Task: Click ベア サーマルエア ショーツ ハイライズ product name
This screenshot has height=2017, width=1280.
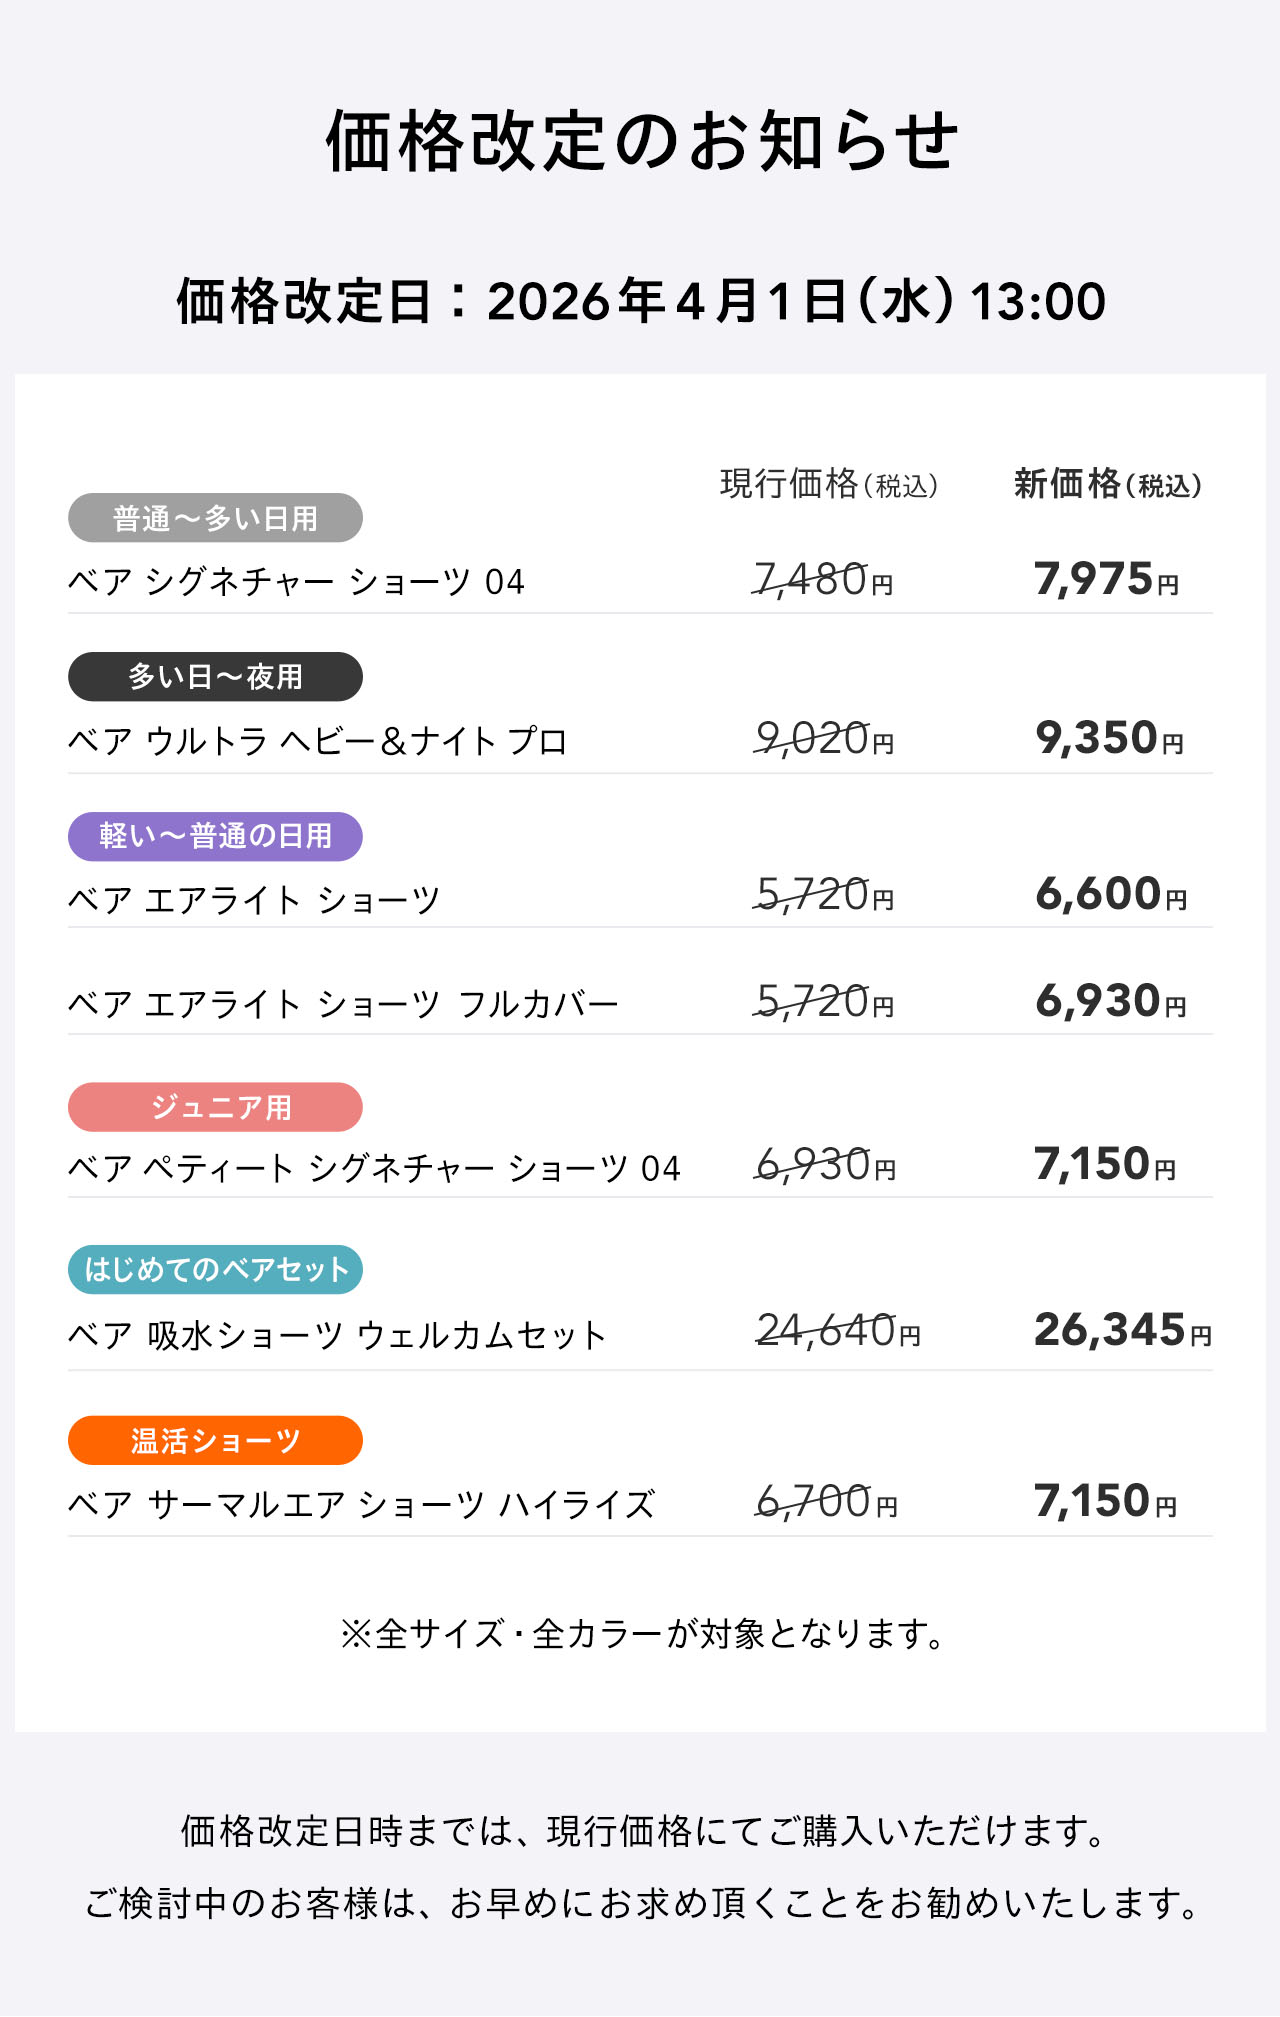Action: (361, 1504)
